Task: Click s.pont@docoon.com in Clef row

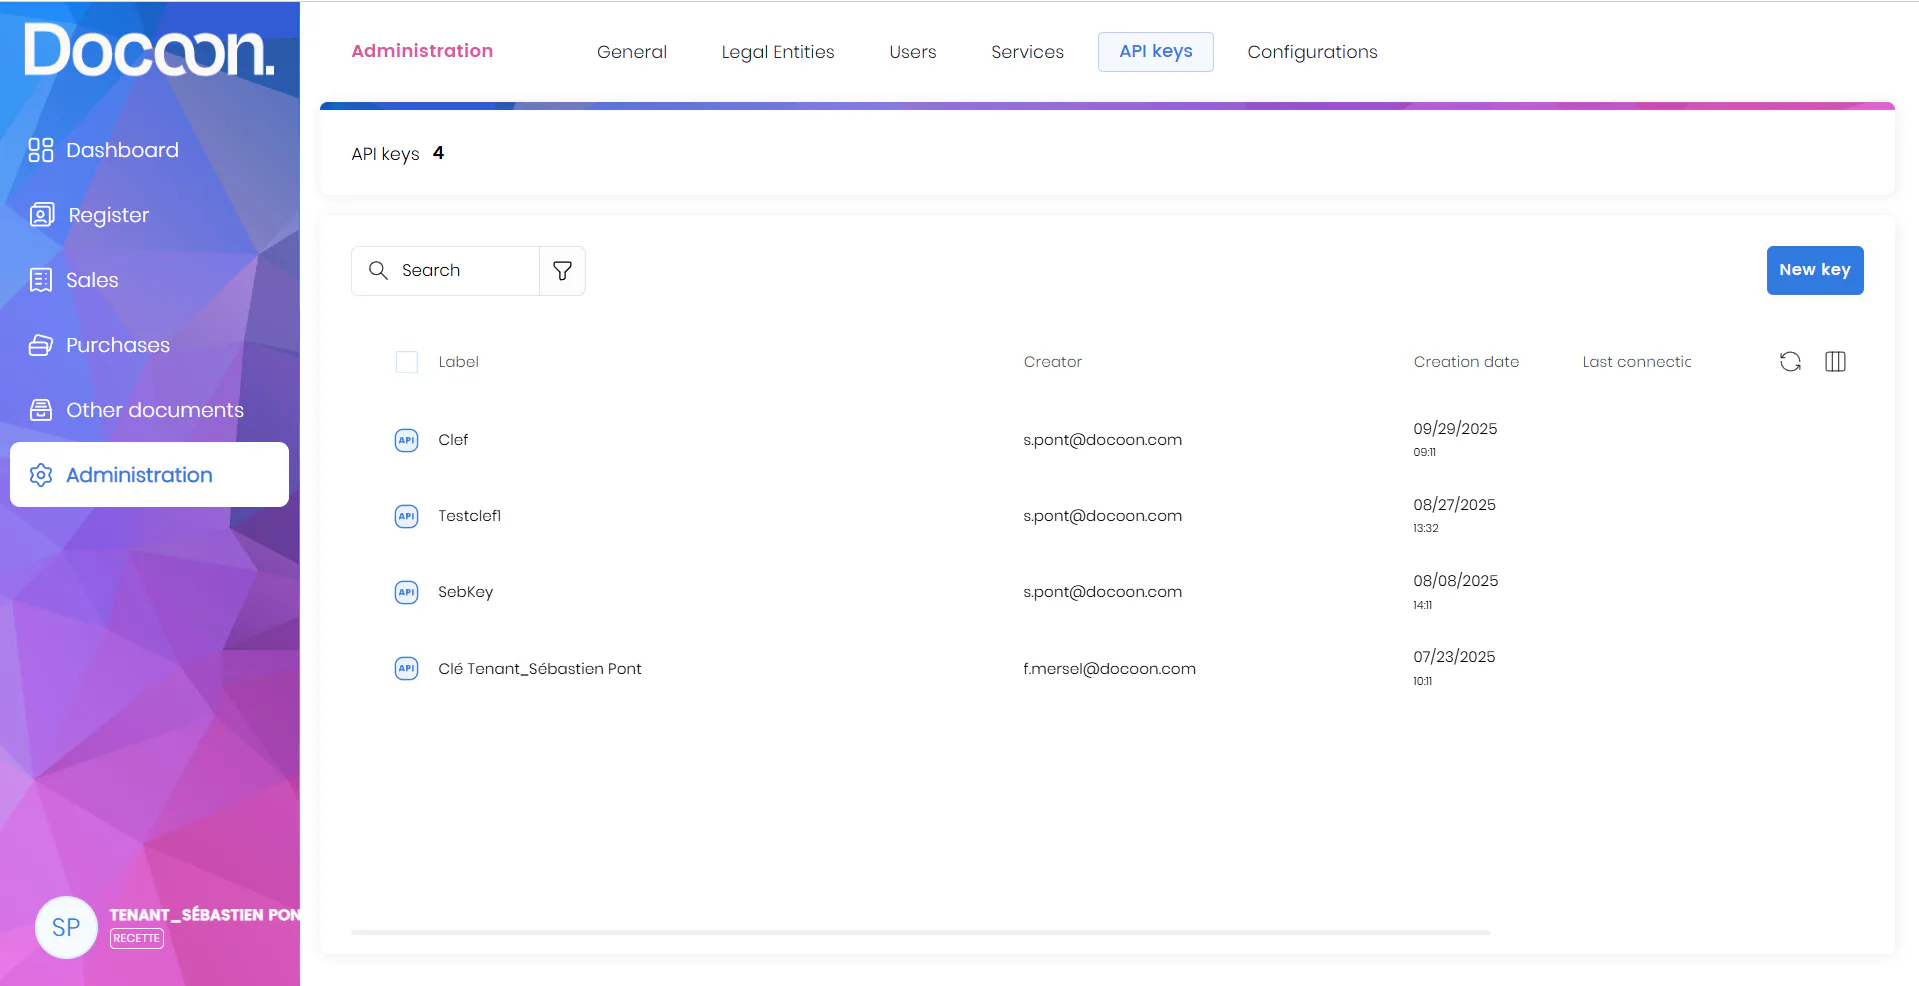Action: (1102, 440)
